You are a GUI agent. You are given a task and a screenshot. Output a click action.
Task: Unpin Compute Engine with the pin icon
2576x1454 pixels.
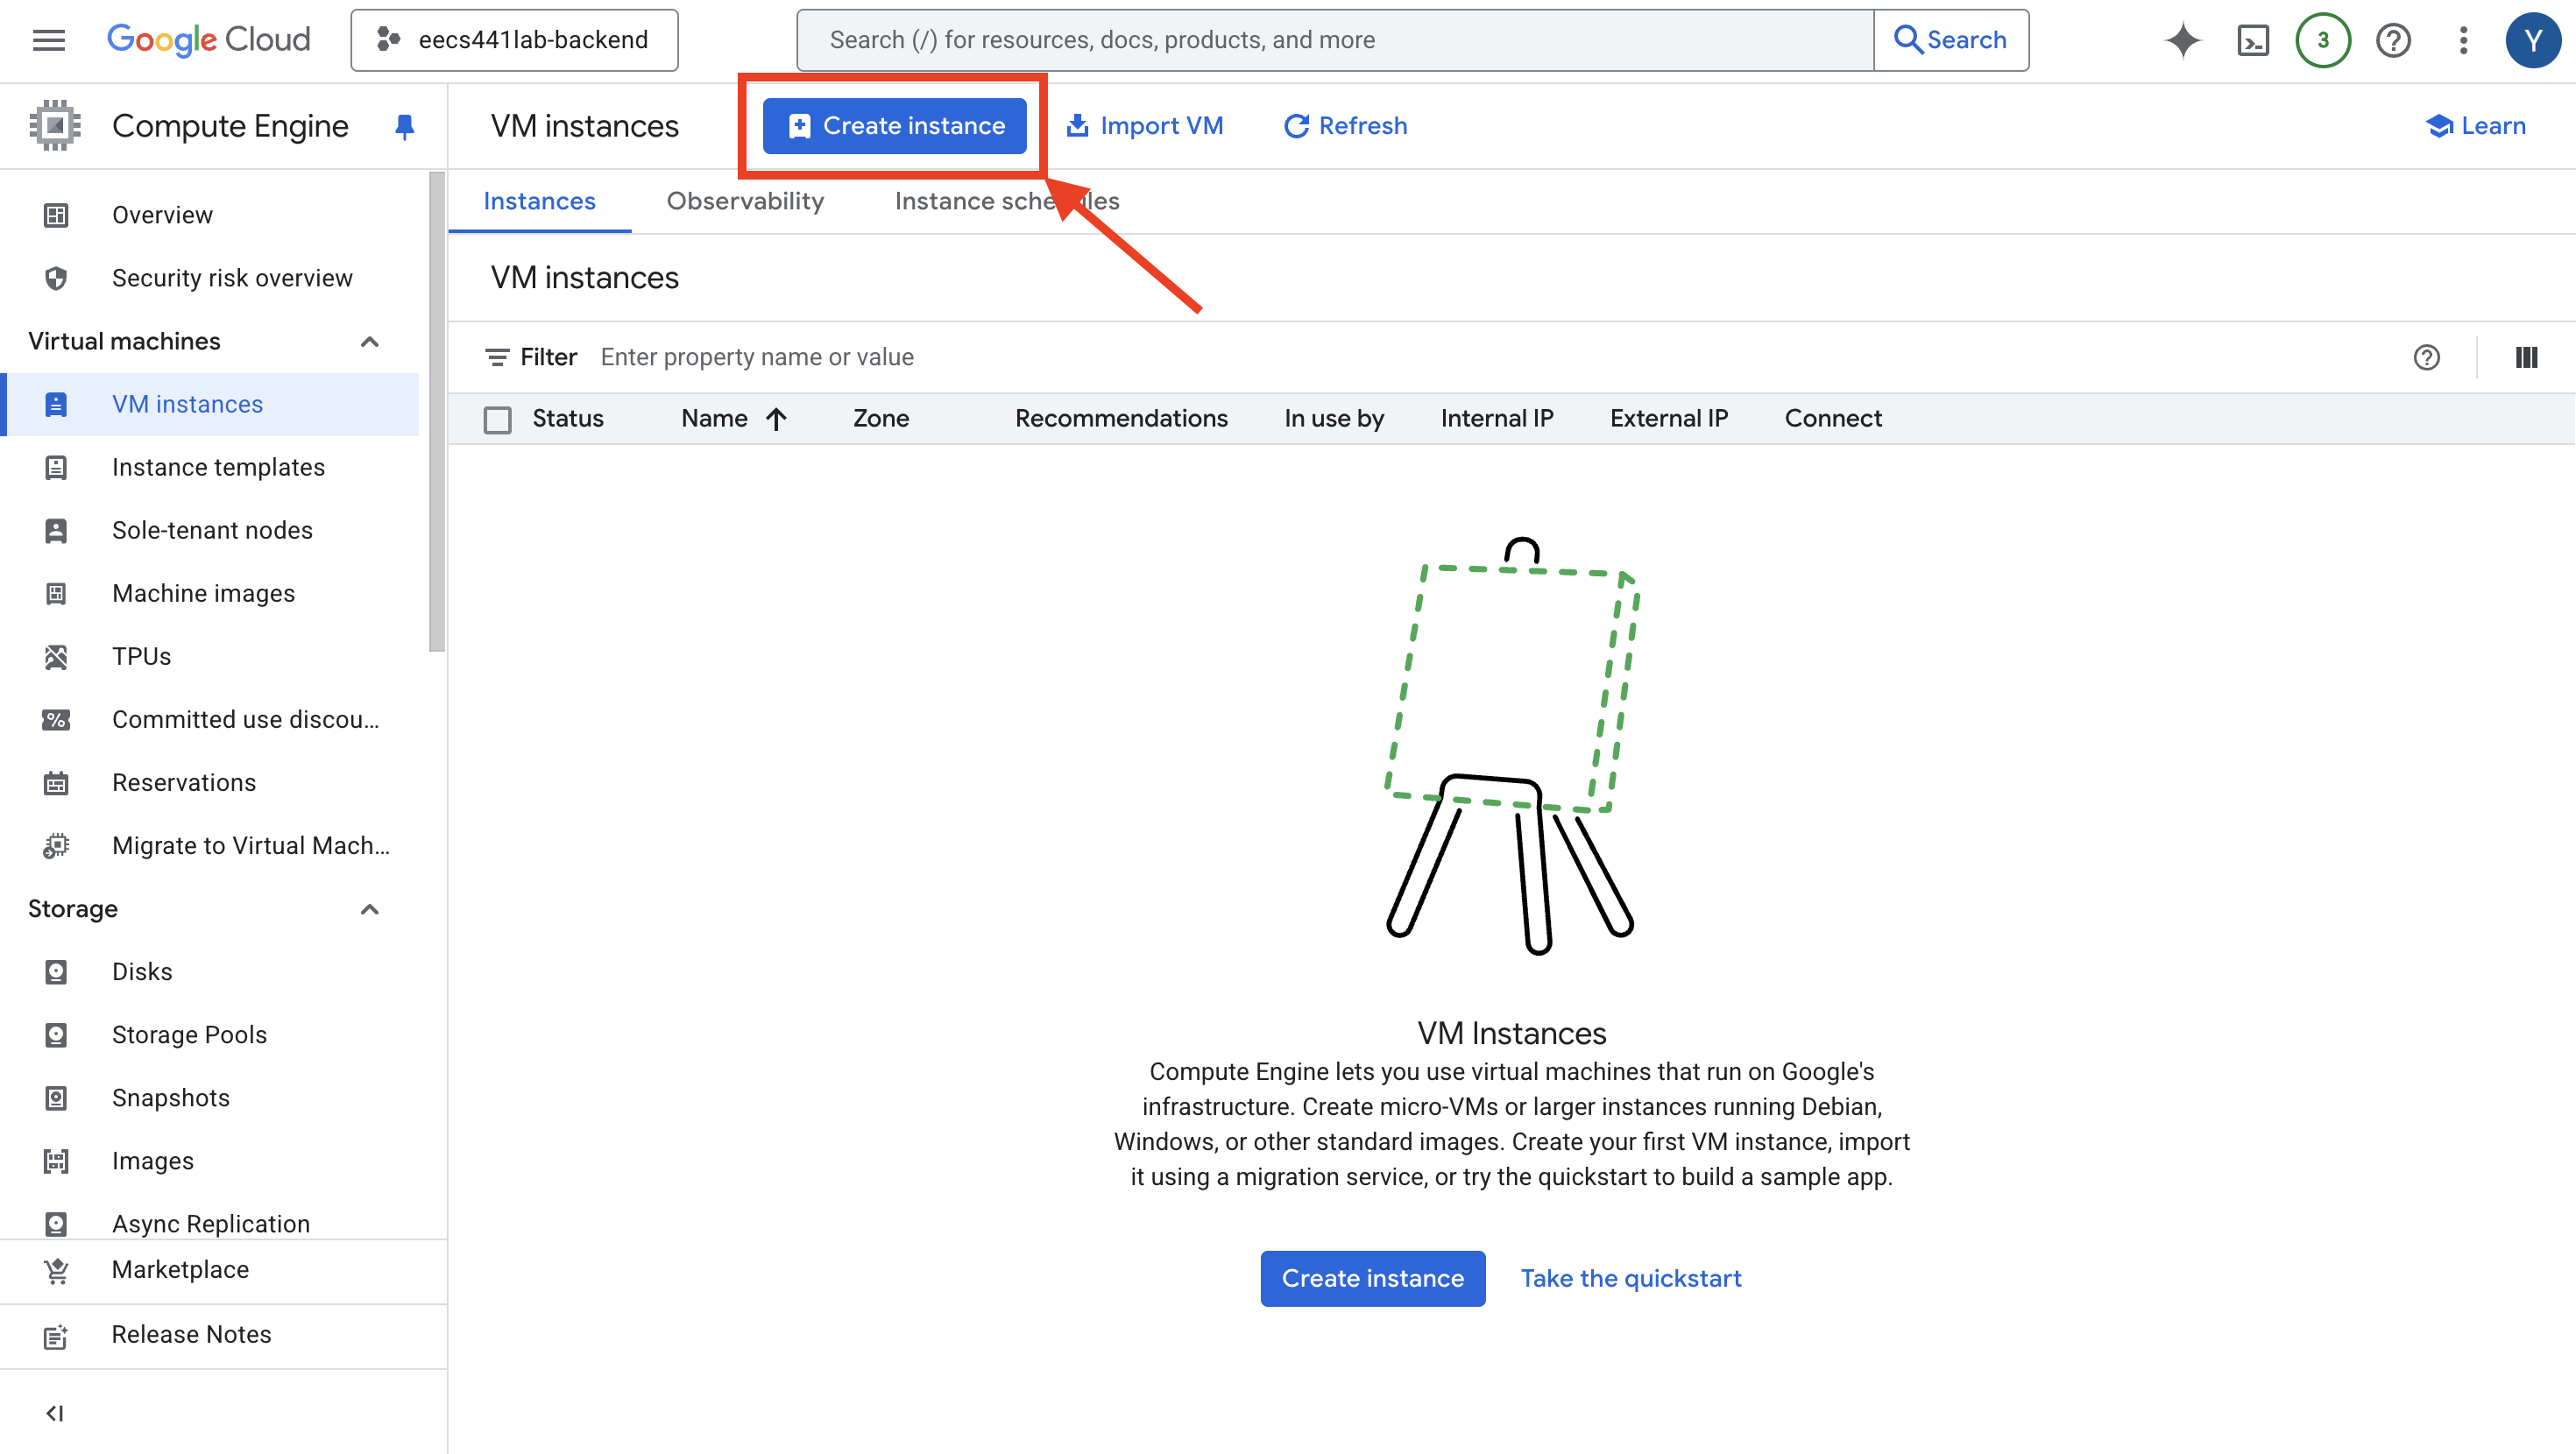click(404, 126)
